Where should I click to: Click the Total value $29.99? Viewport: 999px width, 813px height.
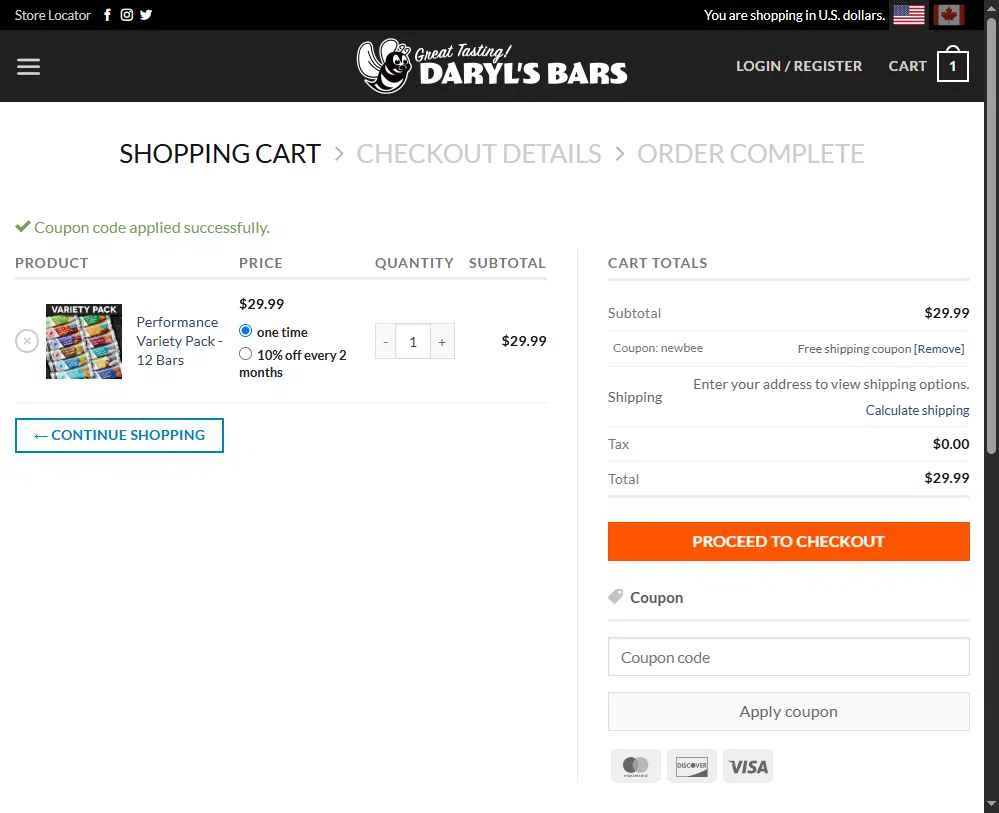(x=947, y=478)
